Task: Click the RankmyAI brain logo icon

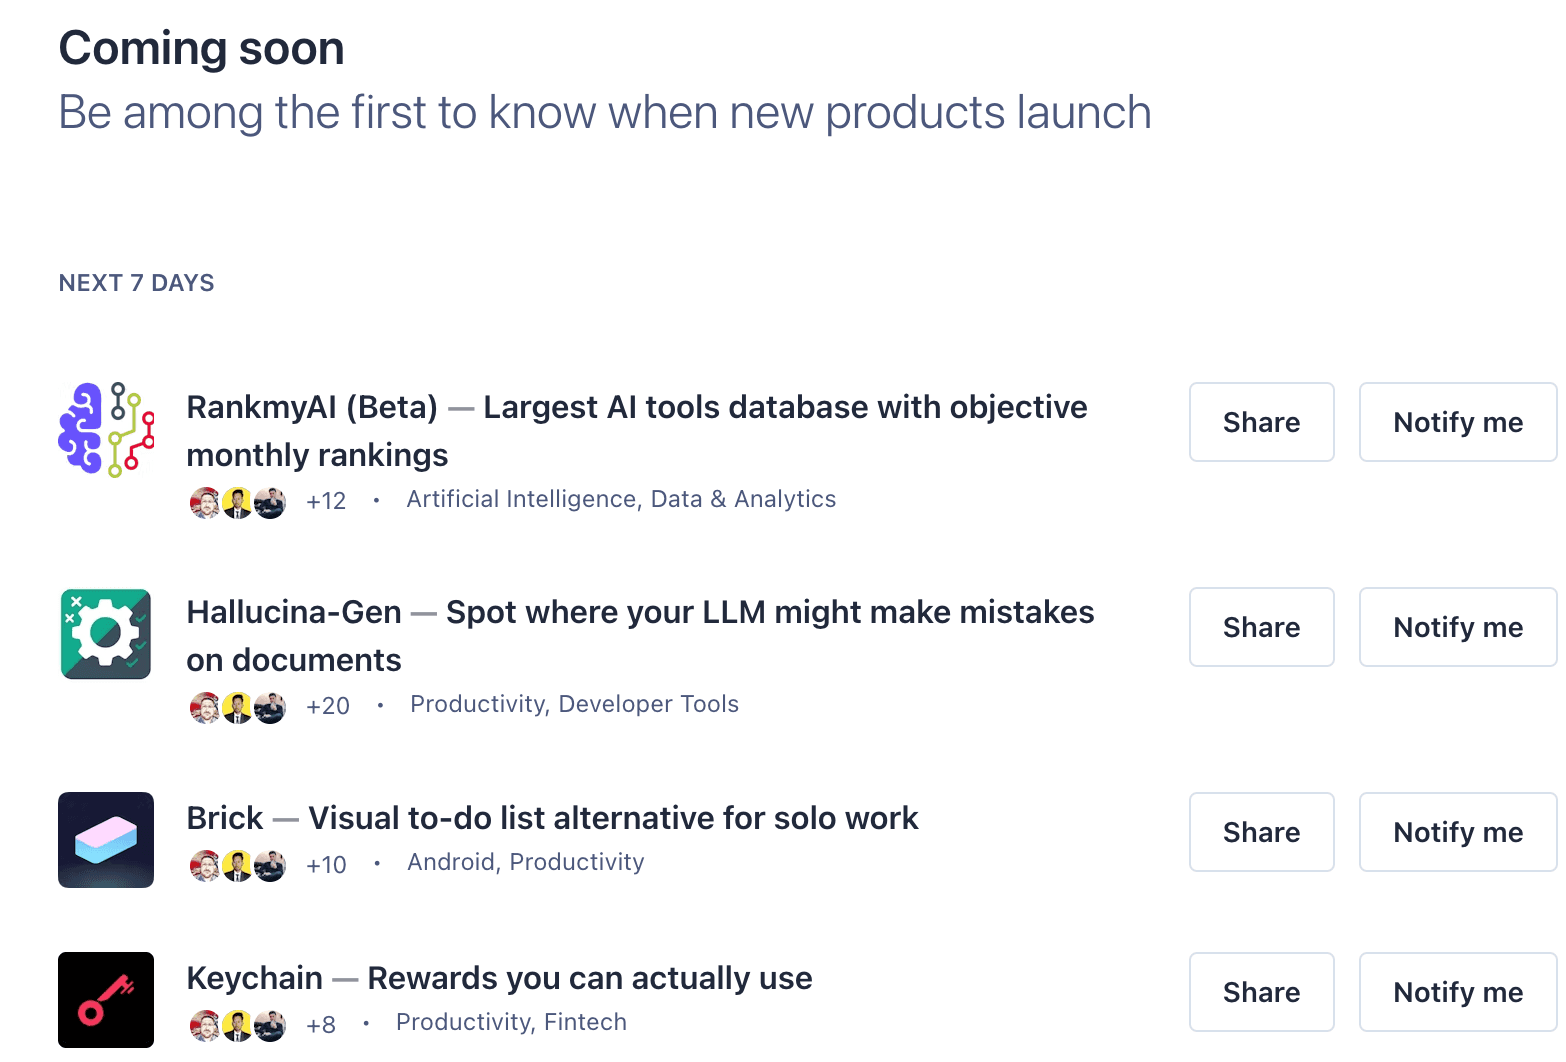Action: tap(106, 430)
